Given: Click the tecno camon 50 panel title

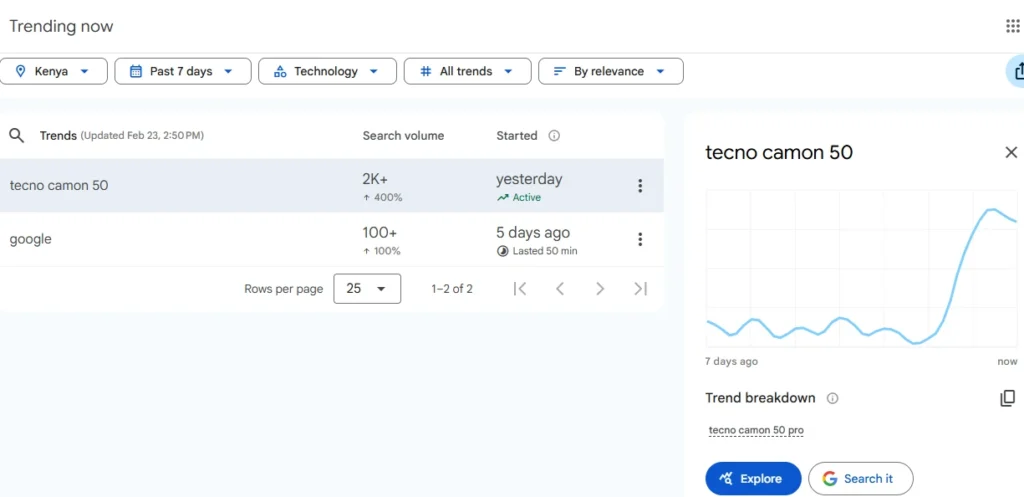Looking at the screenshot, I should pyautogui.click(x=778, y=152).
